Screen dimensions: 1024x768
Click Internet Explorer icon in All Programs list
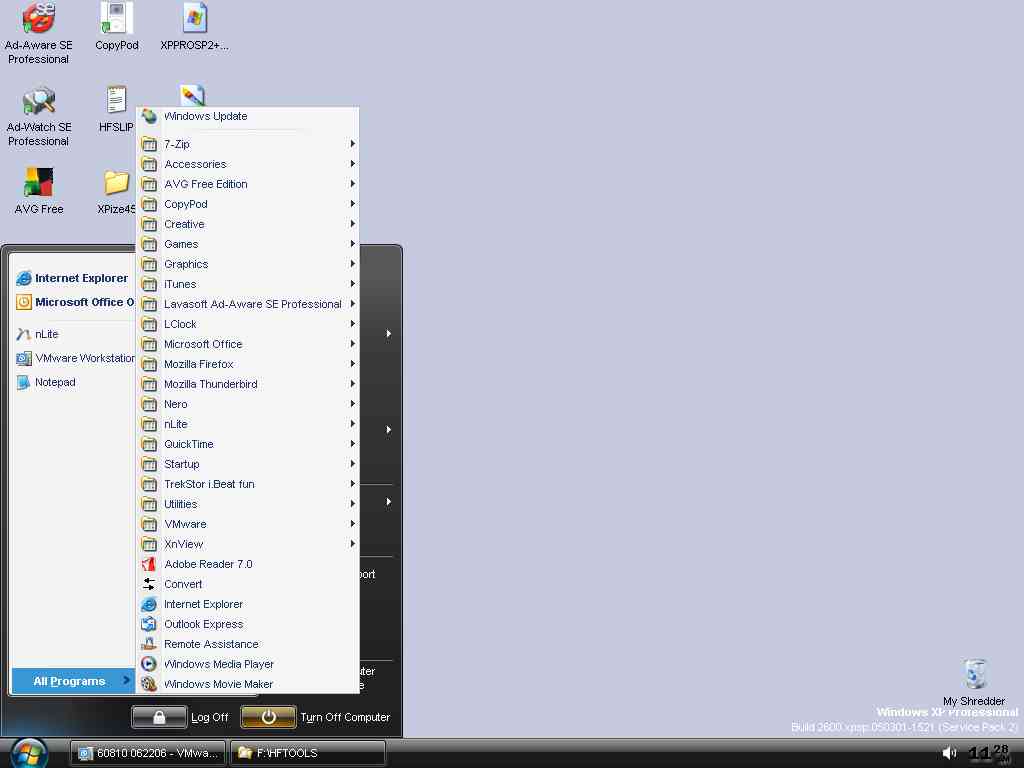(x=149, y=604)
